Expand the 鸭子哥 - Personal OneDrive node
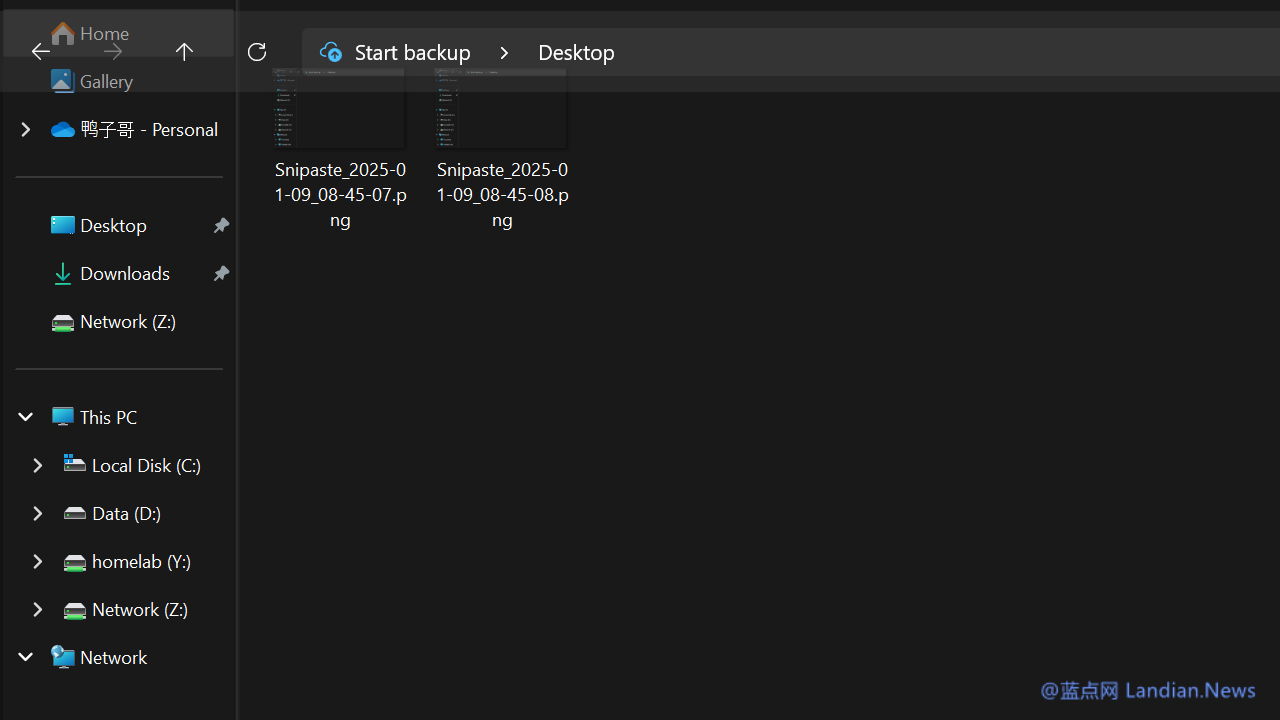Screen dimensions: 1280x720 (26, 129)
